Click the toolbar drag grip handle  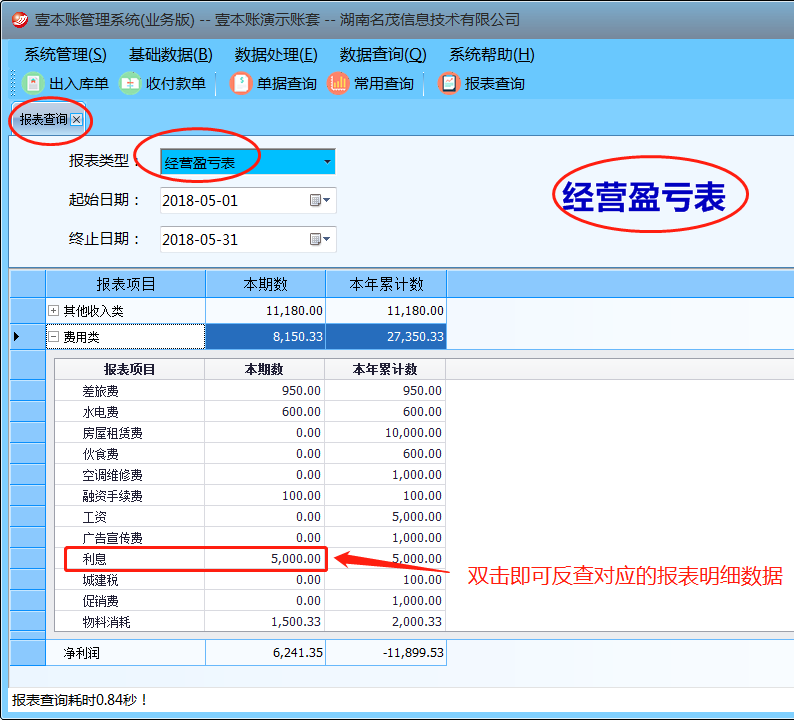click(13, 84)
